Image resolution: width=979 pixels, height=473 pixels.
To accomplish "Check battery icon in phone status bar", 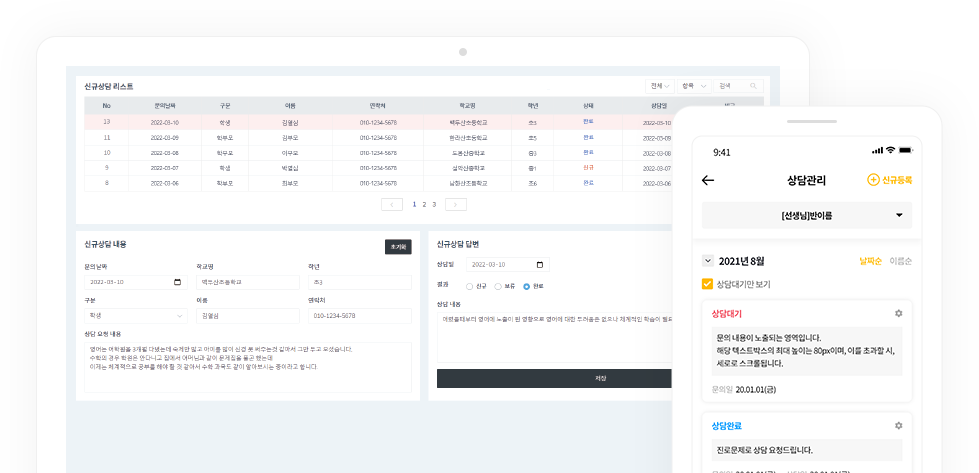I will (907, 150).
